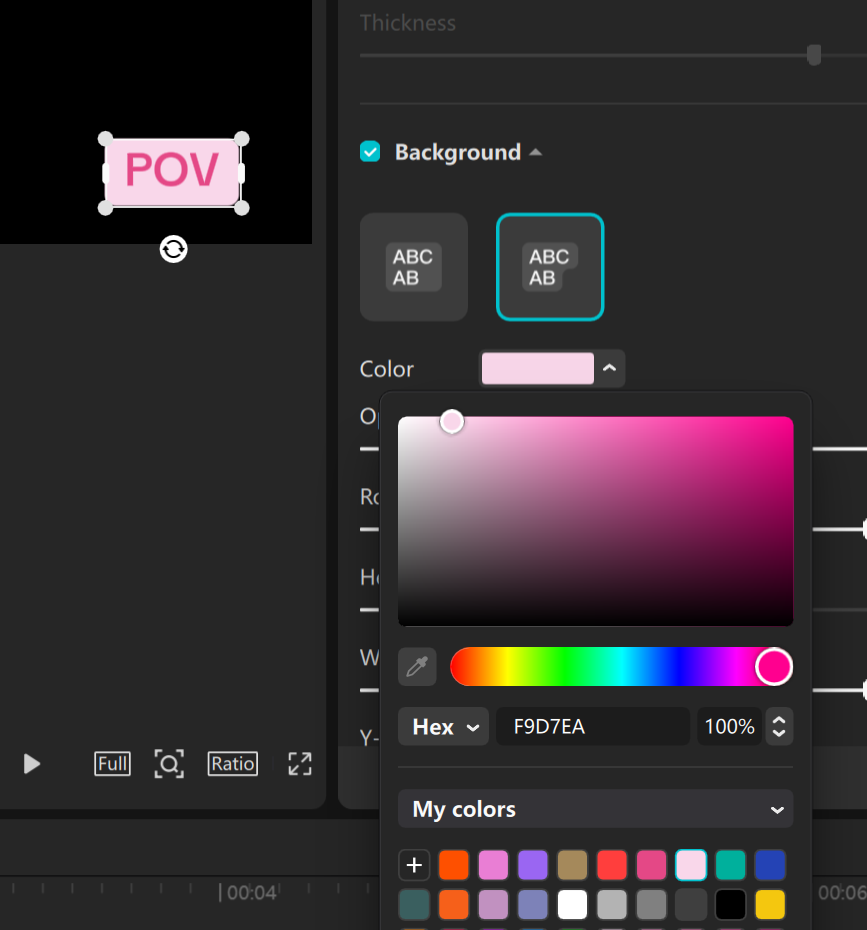The width and height of the screenshot is (867, 930).
Task: Pick the black swatch
Action: point(730,904)
